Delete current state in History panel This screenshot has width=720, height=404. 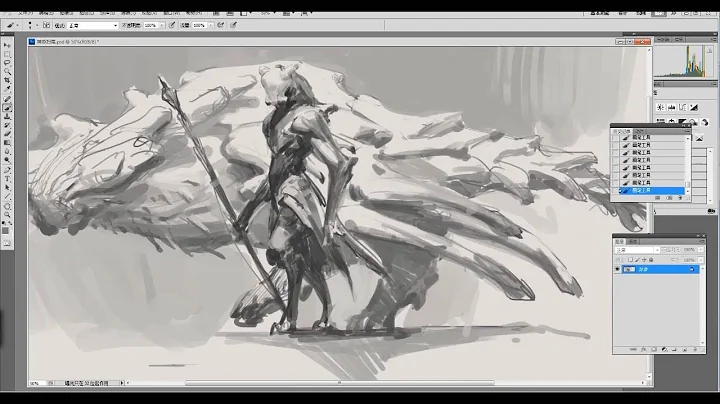680,198
